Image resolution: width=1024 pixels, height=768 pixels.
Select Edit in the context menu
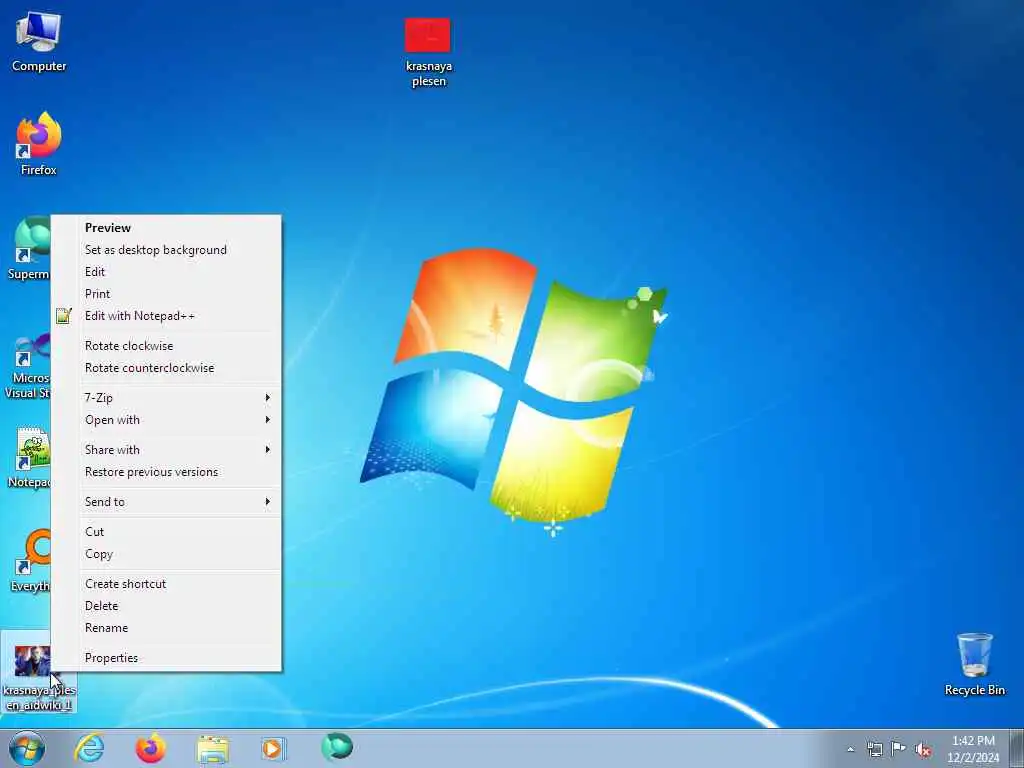[x=166, y=272]
